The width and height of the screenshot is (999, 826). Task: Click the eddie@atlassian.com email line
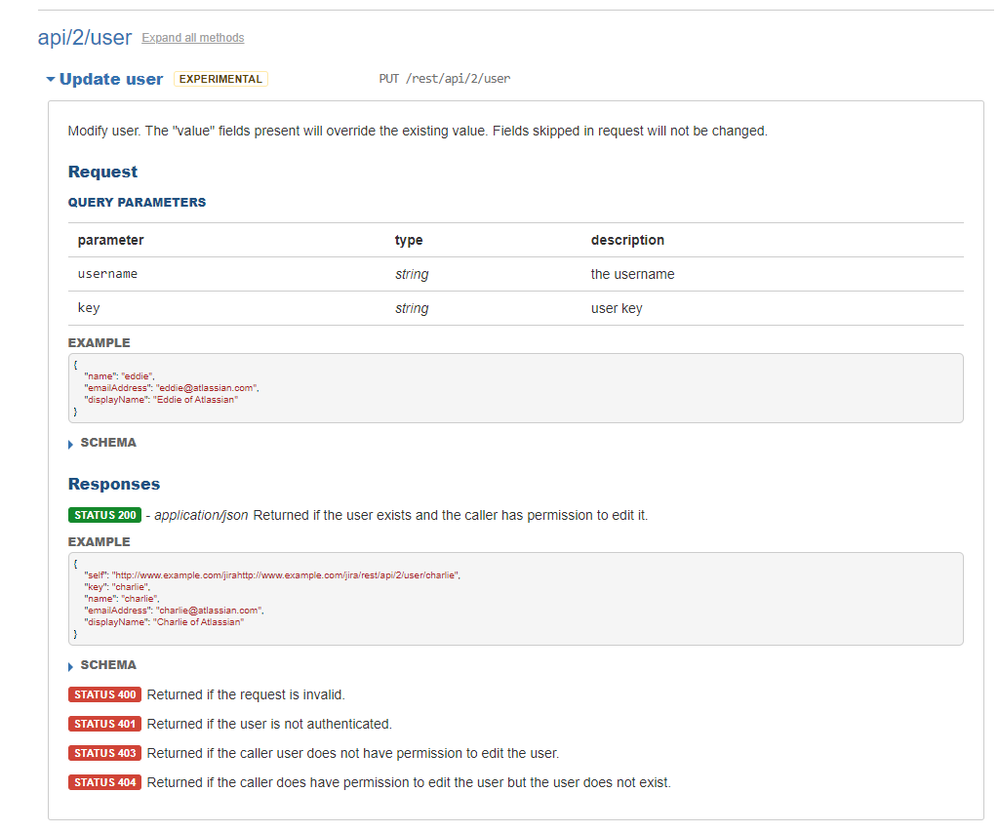click(171, 388)
